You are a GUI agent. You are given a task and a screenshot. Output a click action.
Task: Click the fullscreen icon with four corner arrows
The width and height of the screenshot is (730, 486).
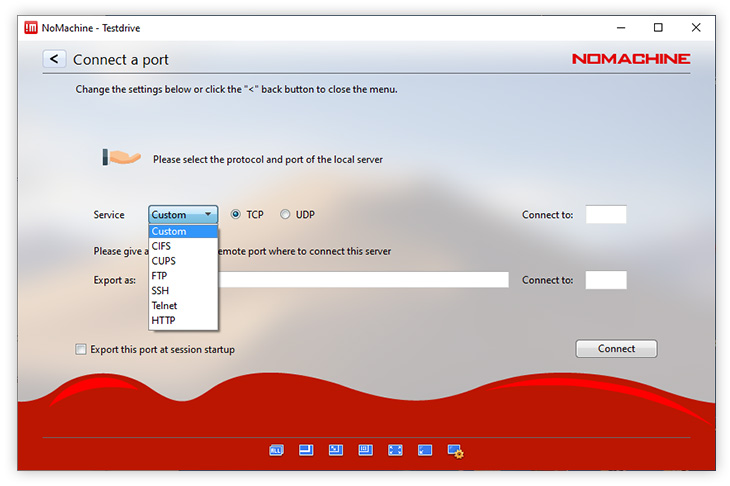click(395, 451)
